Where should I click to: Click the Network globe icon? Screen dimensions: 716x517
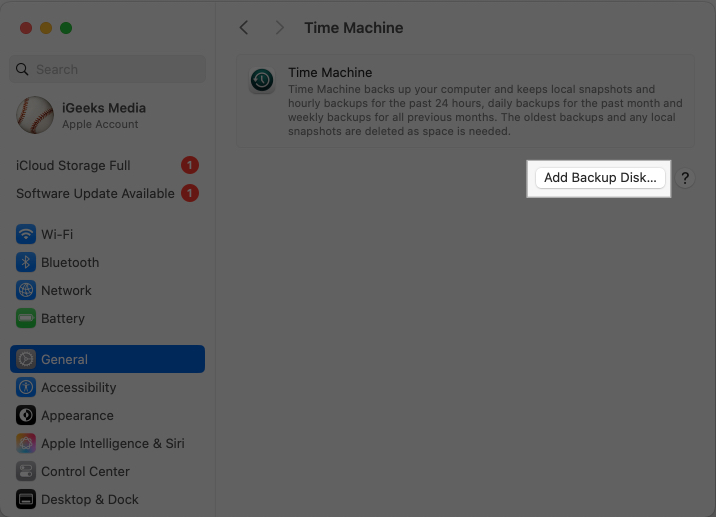[26, 290]
